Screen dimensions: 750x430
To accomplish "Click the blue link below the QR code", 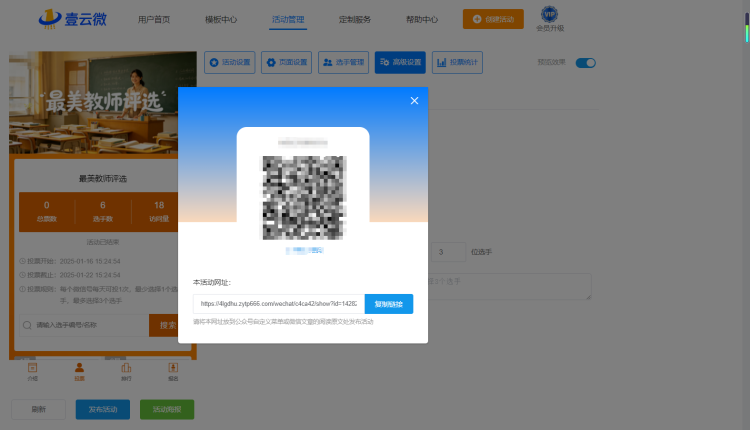I will [x=304, y=250].
